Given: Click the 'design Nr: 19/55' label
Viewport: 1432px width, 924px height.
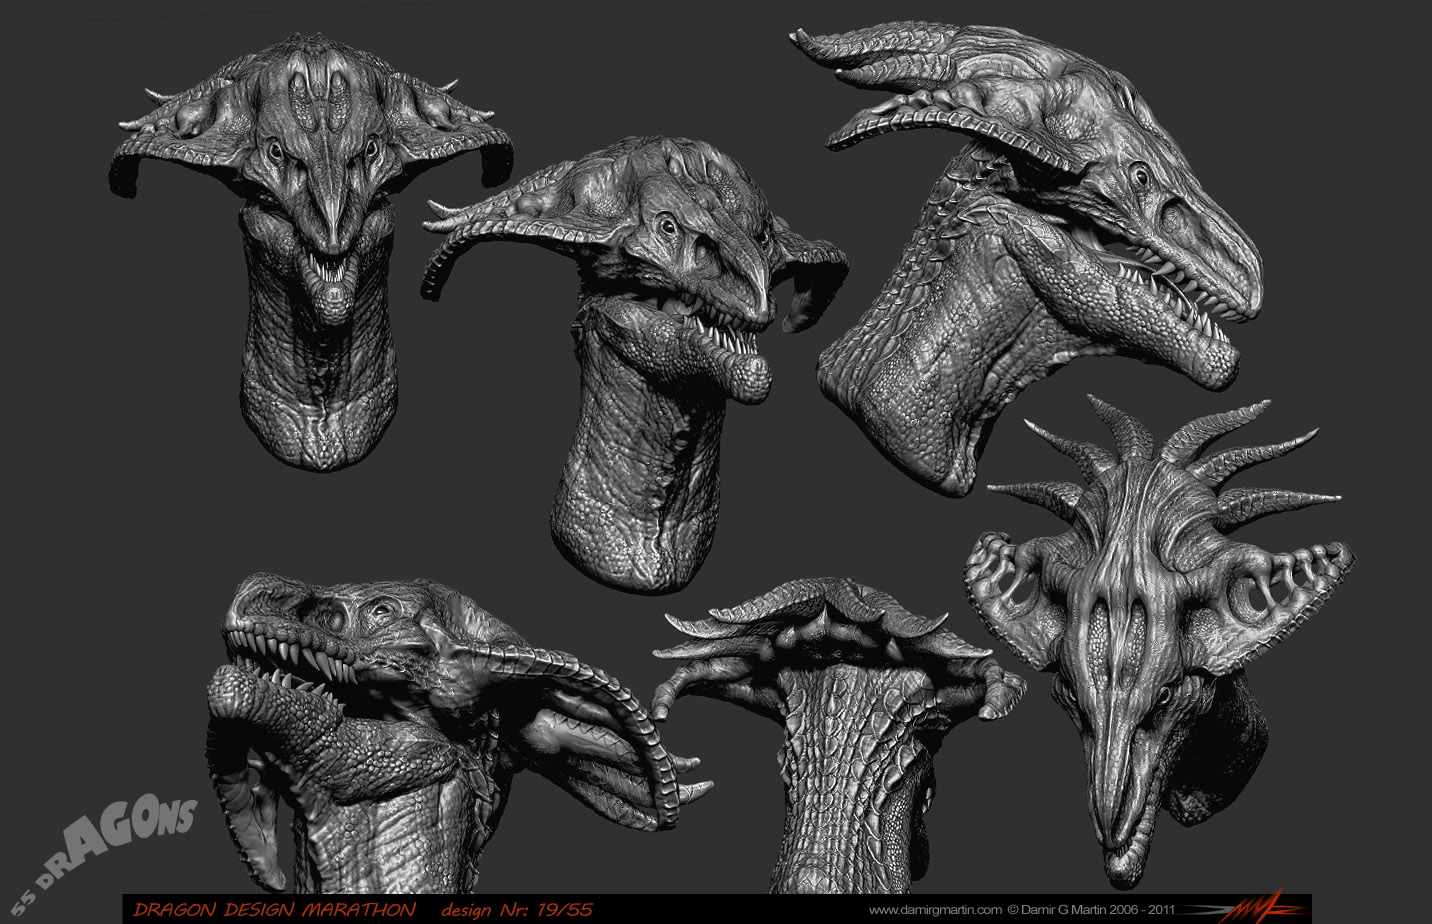Looking at the screenshot, I should (x=516, y=909).
